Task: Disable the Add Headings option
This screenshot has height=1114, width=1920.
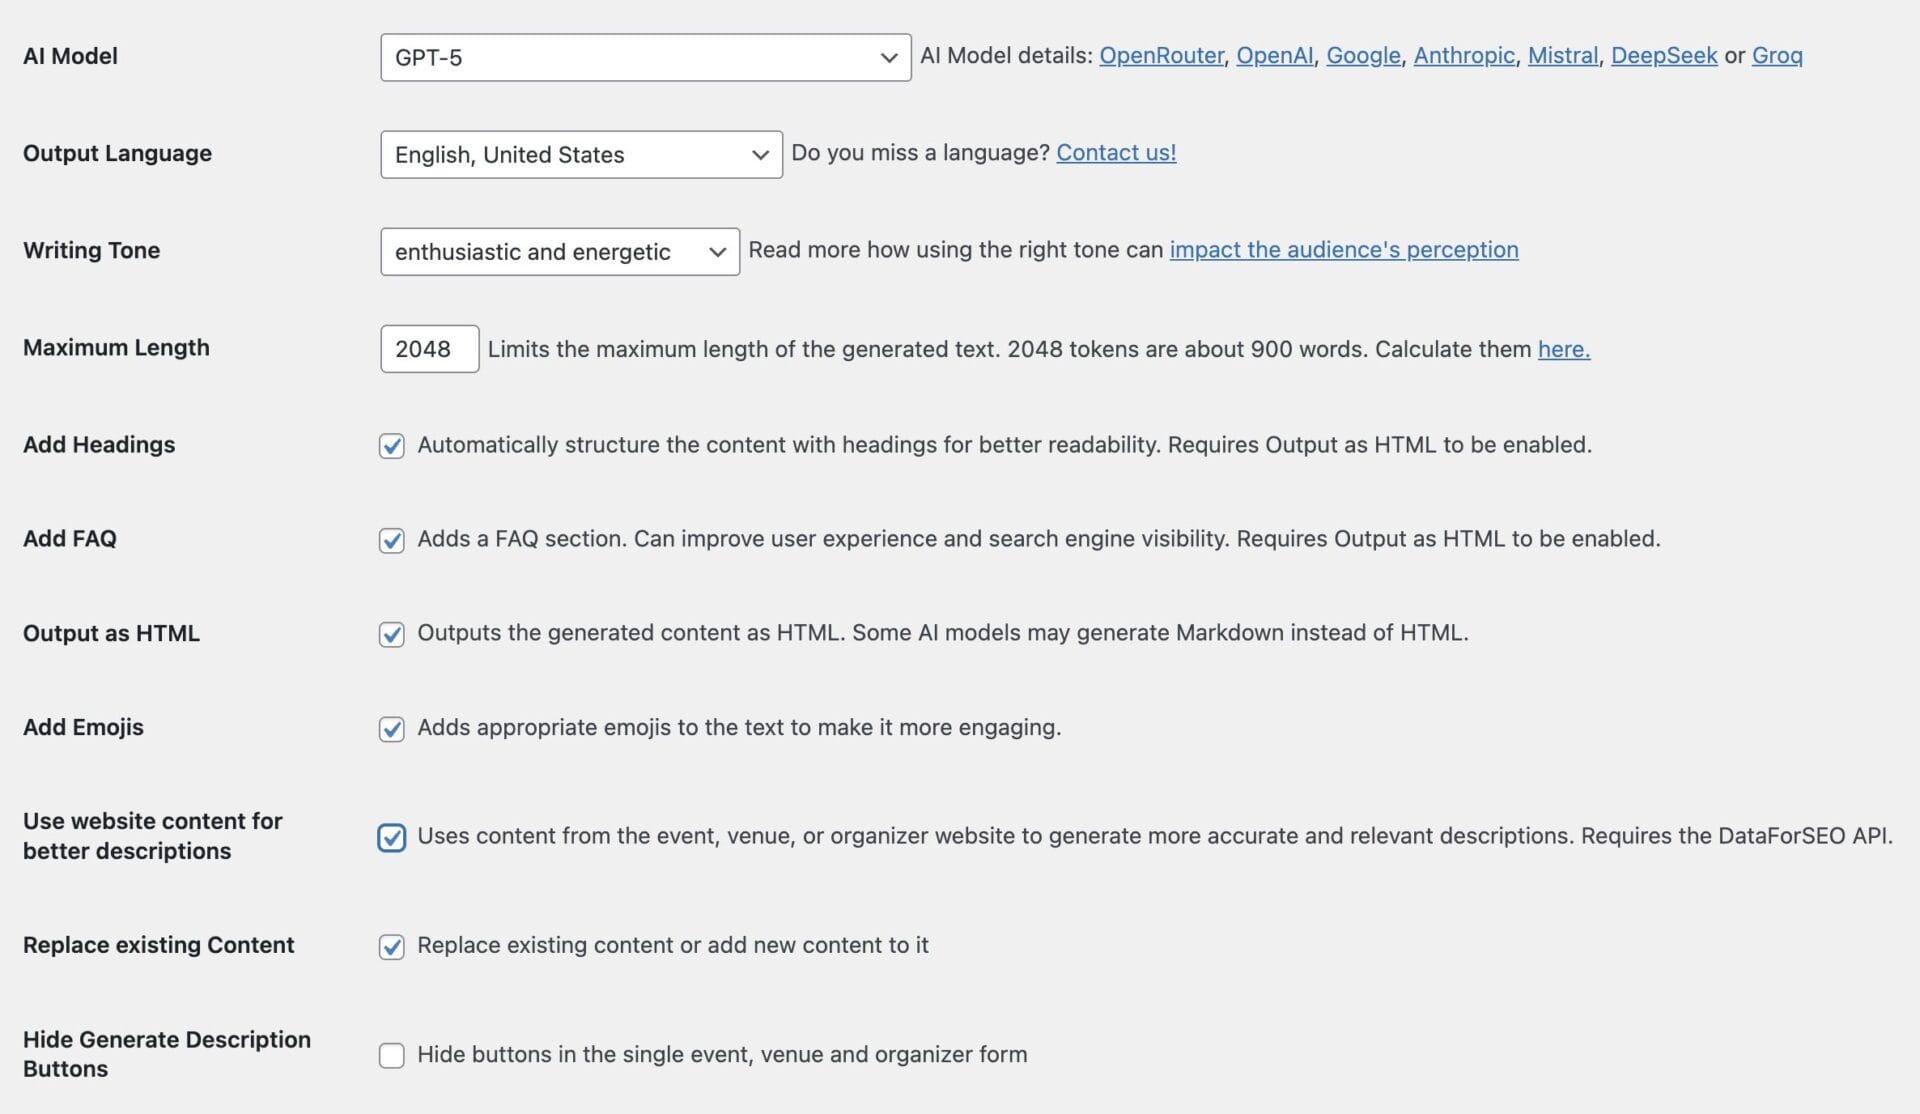Action: pos(391,446)
